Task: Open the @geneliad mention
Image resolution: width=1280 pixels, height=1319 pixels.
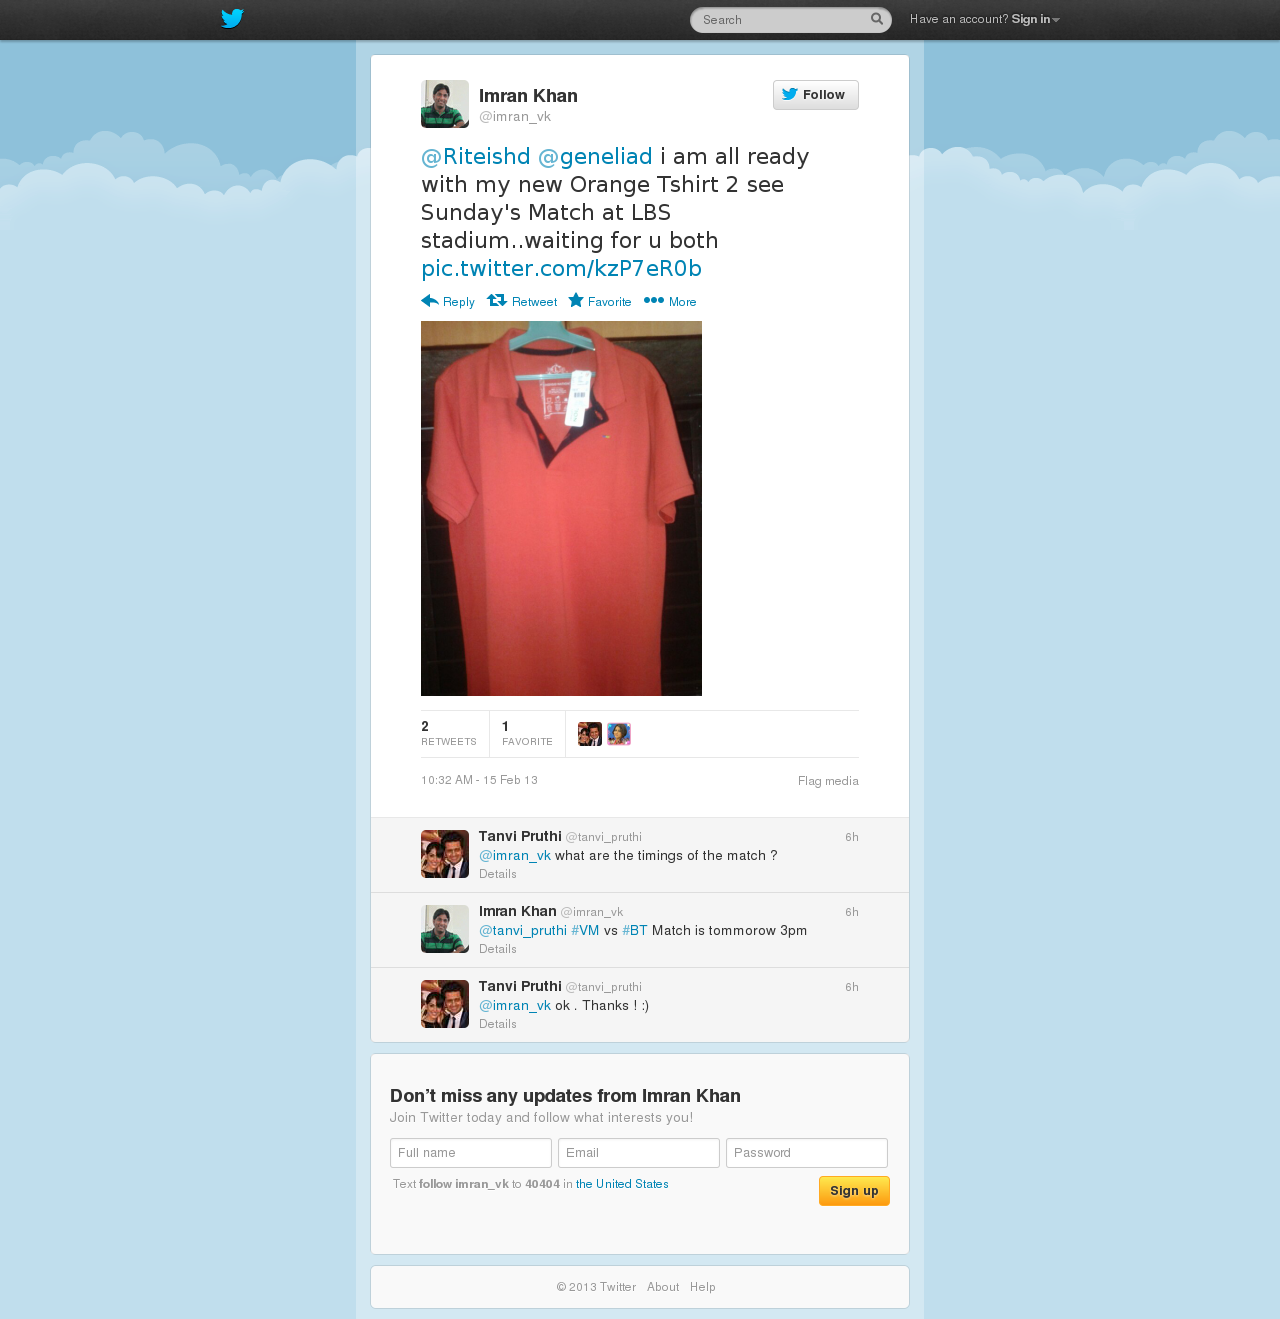Action: (595, 156)
